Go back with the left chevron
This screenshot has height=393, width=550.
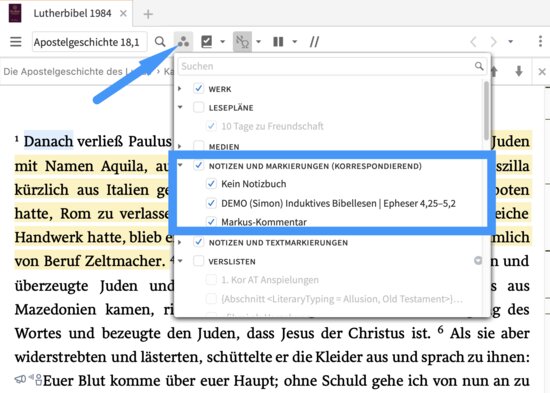[x=474, y=42]
